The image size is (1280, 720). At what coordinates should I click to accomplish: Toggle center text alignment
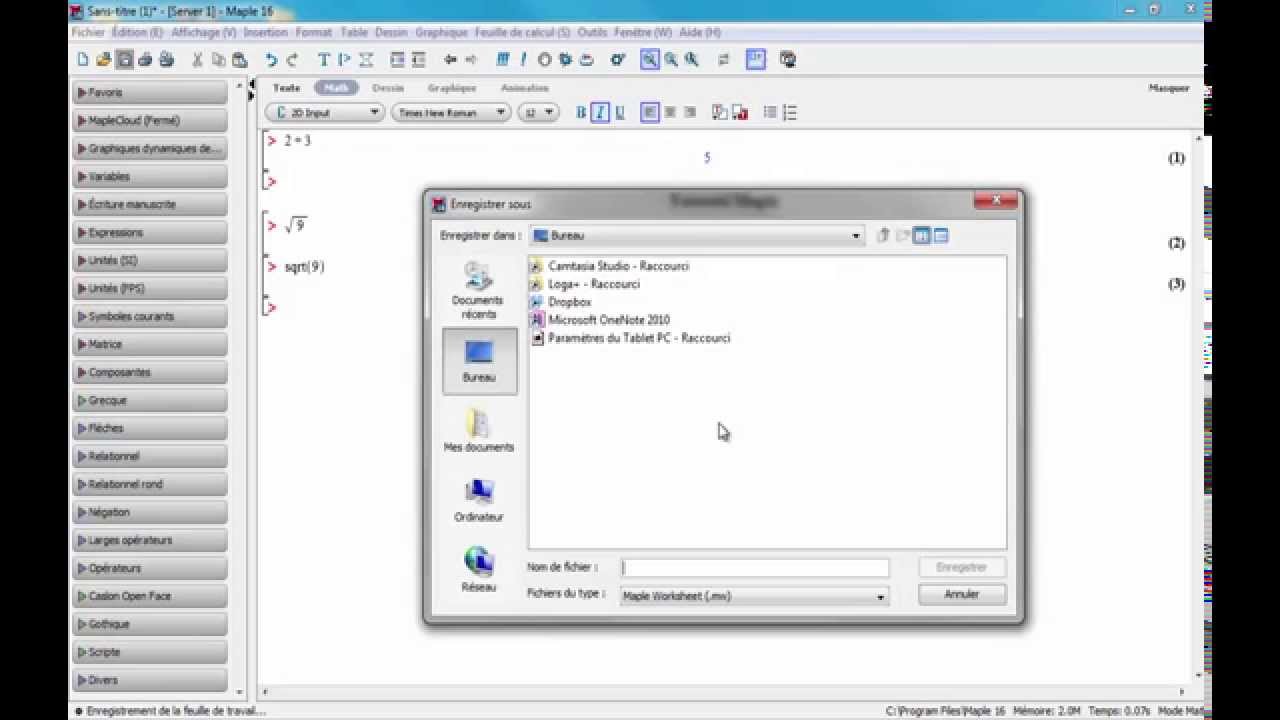(x=670, y=113)
